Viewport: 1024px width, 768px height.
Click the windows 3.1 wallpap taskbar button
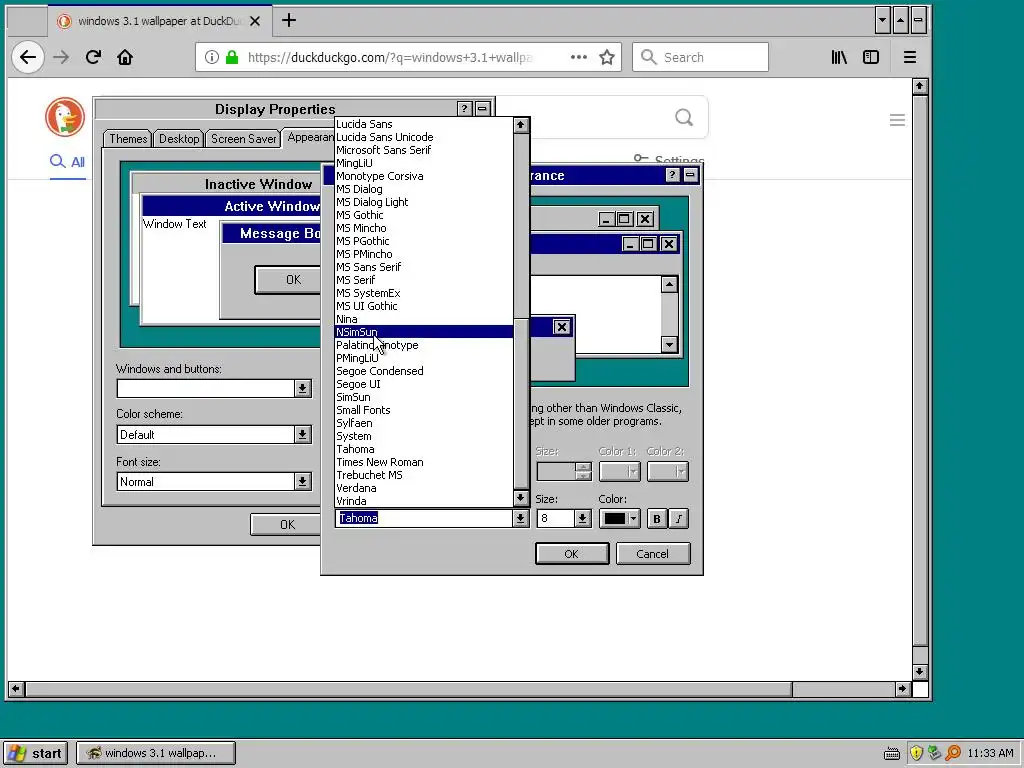155,753
